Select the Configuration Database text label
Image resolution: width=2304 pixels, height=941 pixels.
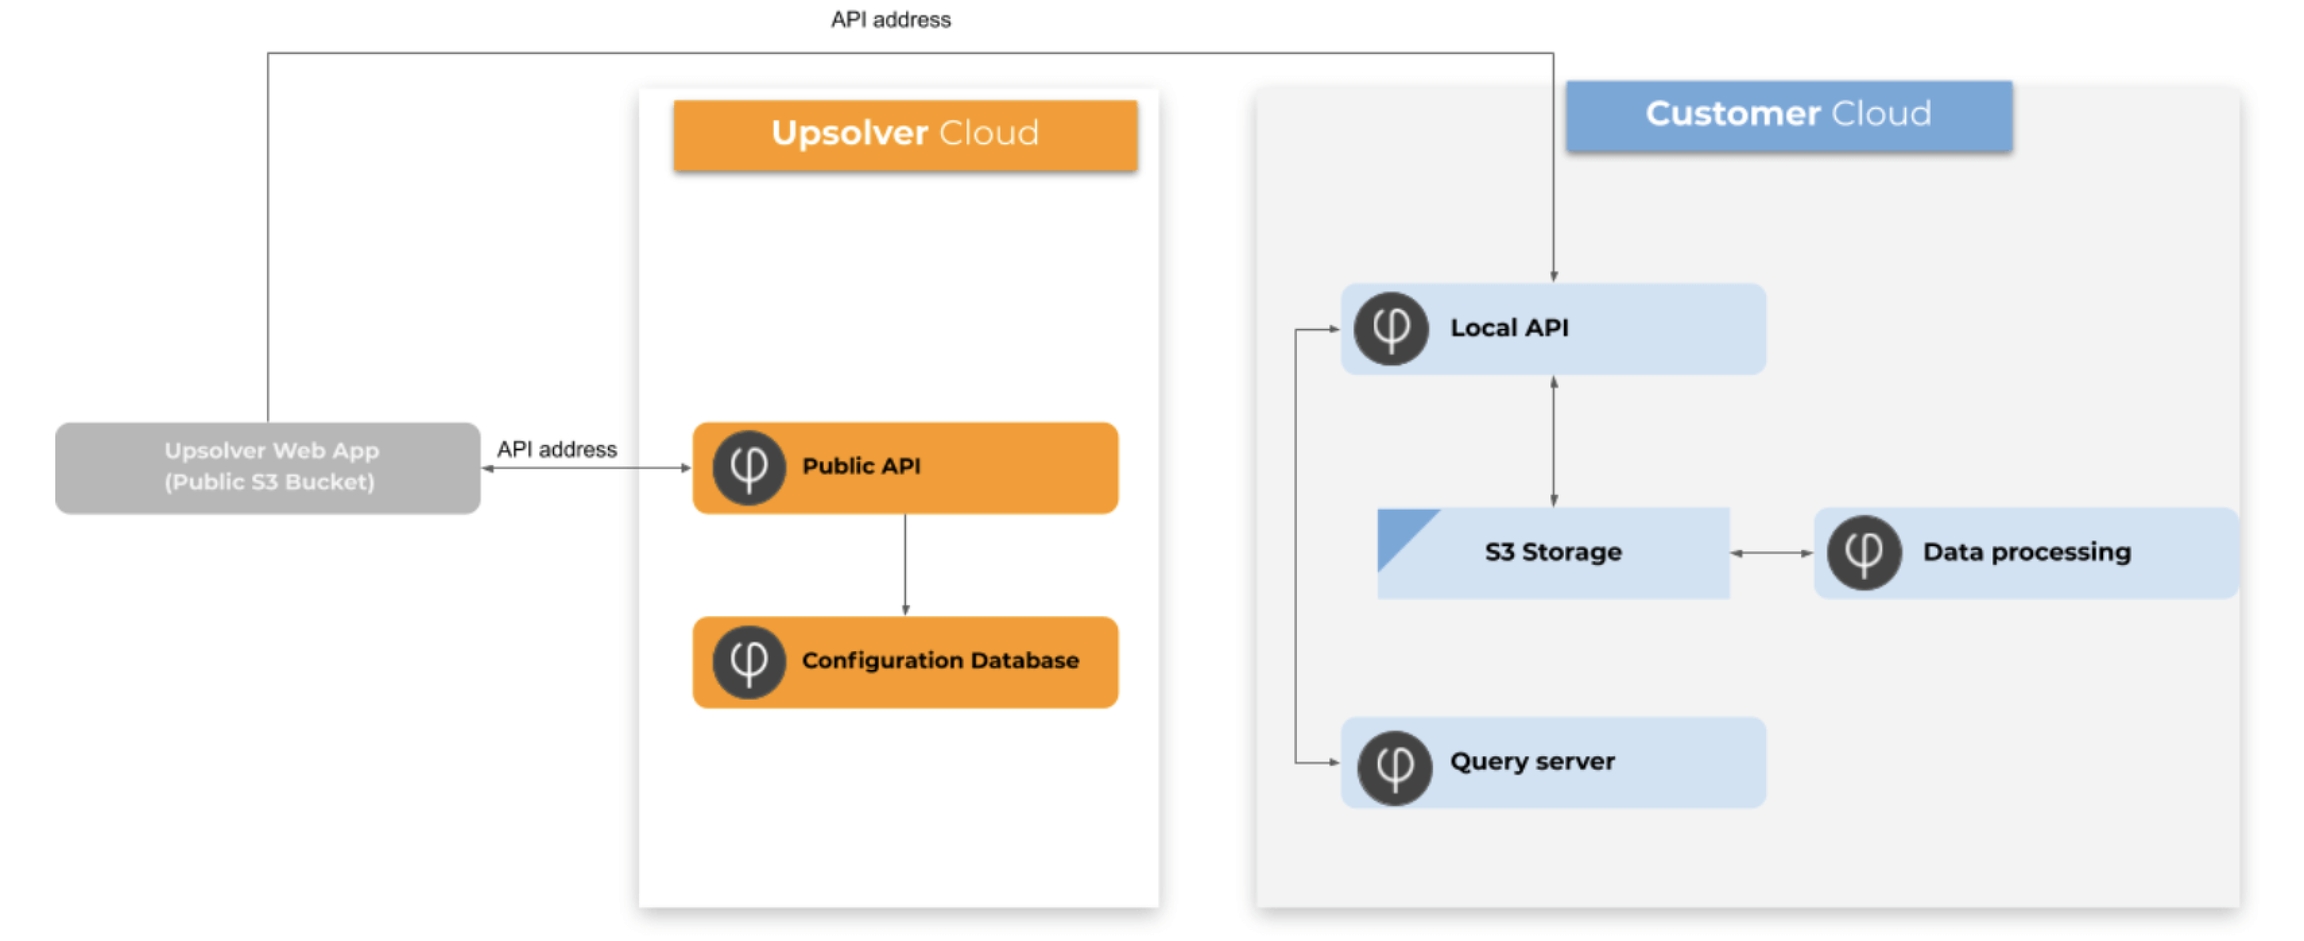coord(940,661)
